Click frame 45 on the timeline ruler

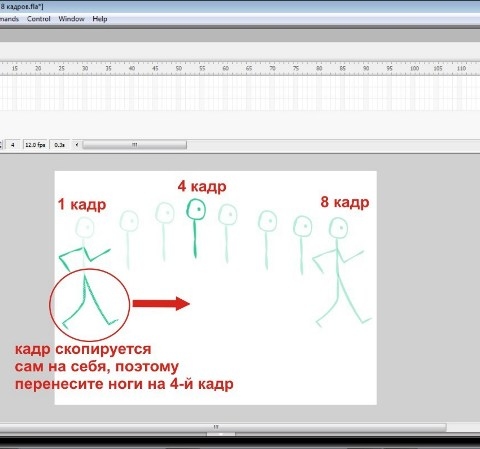(x=155, y=68)
